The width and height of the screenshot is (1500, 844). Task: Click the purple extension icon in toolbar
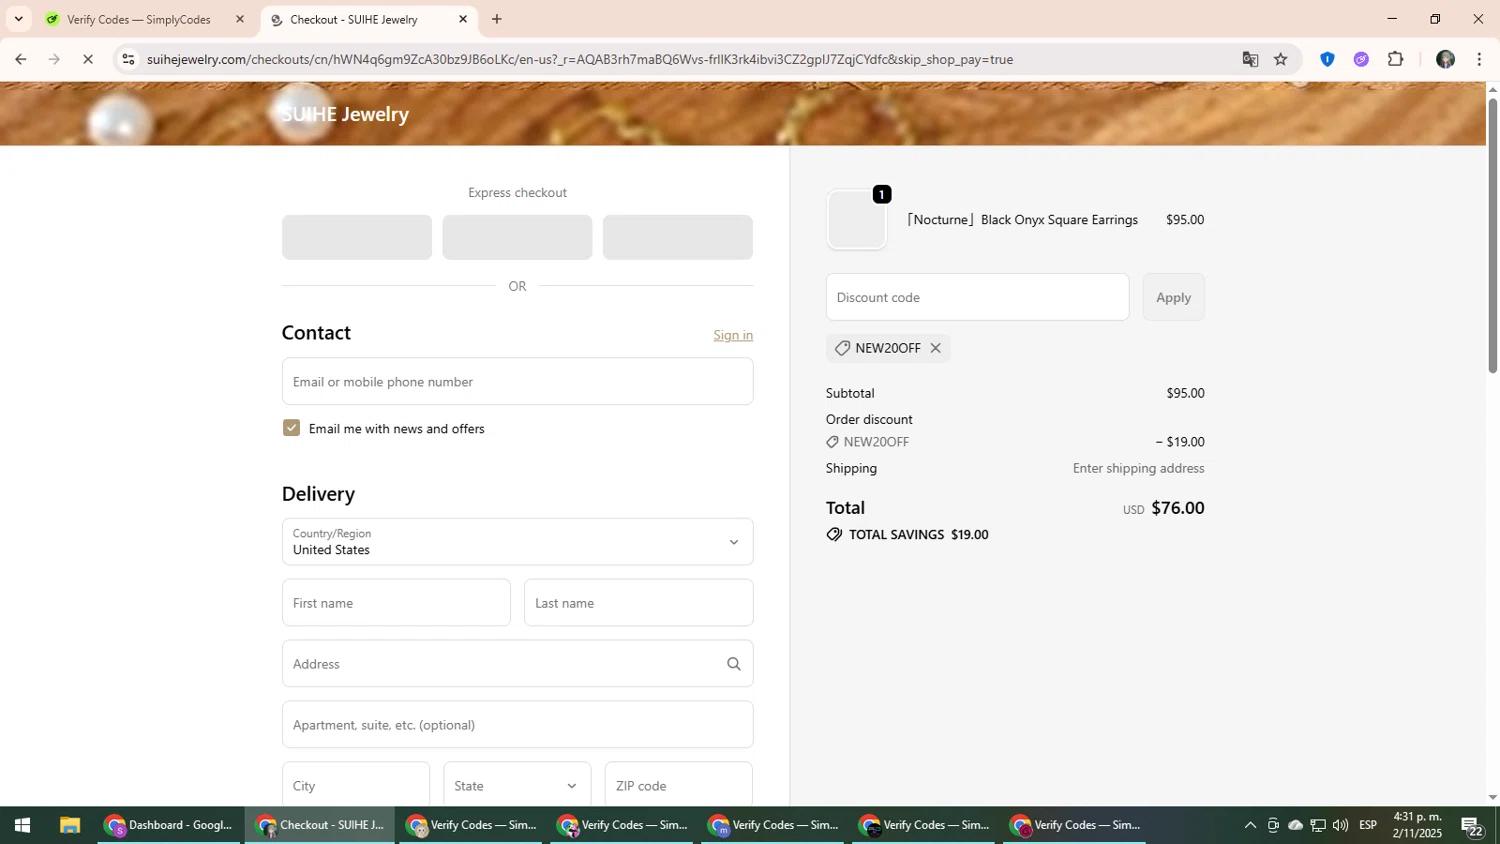(x=1361, y=59)
